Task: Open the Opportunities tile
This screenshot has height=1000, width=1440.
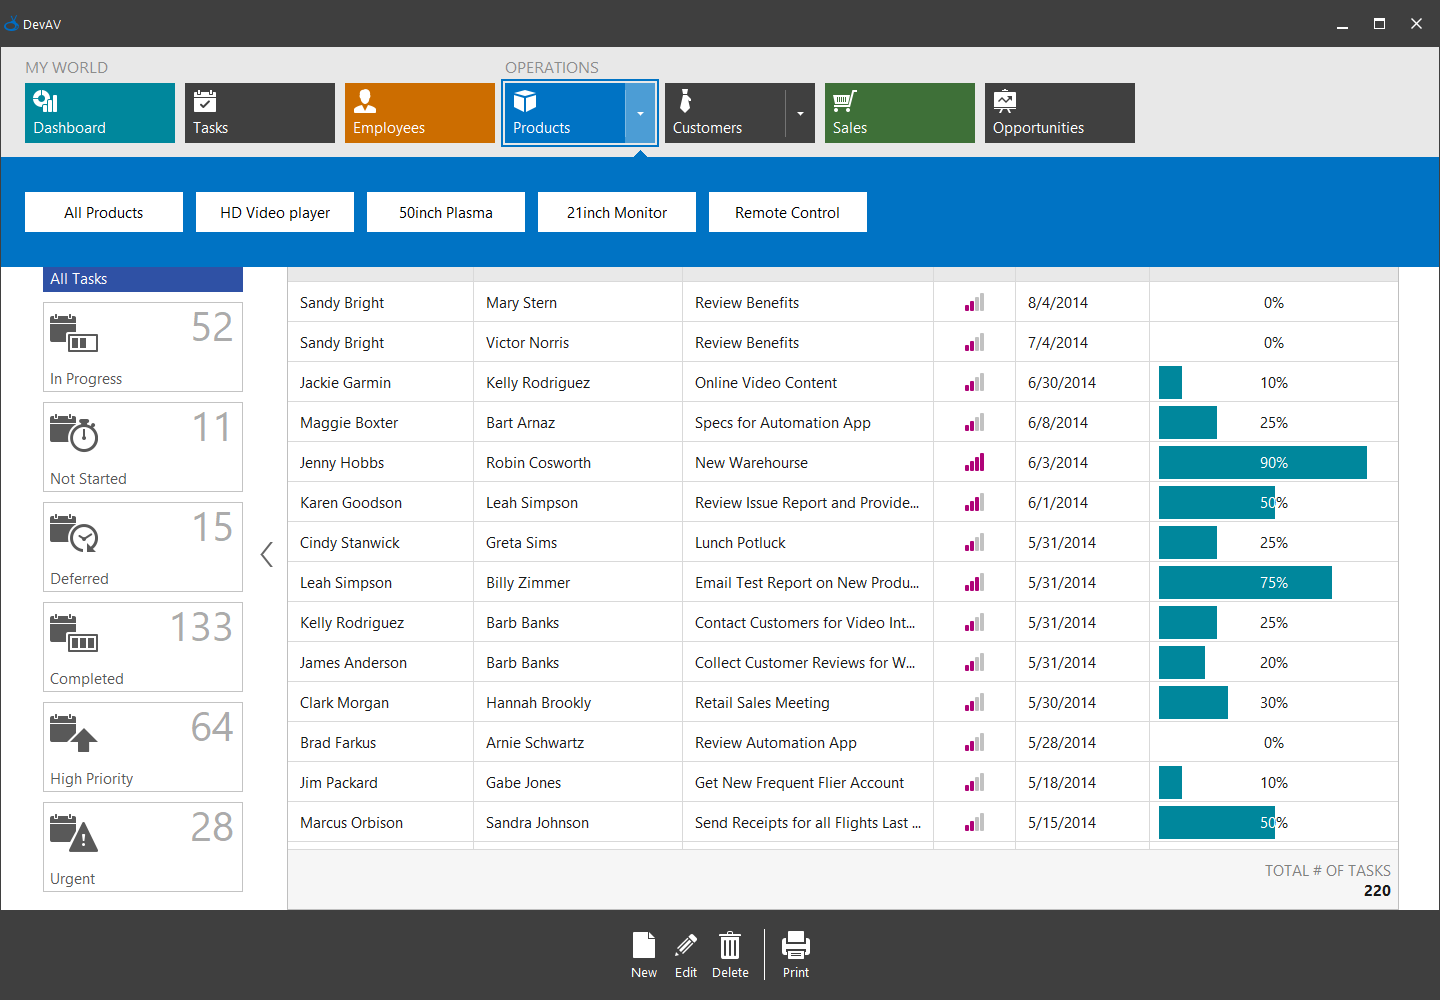Action: tap(1059, 113)
